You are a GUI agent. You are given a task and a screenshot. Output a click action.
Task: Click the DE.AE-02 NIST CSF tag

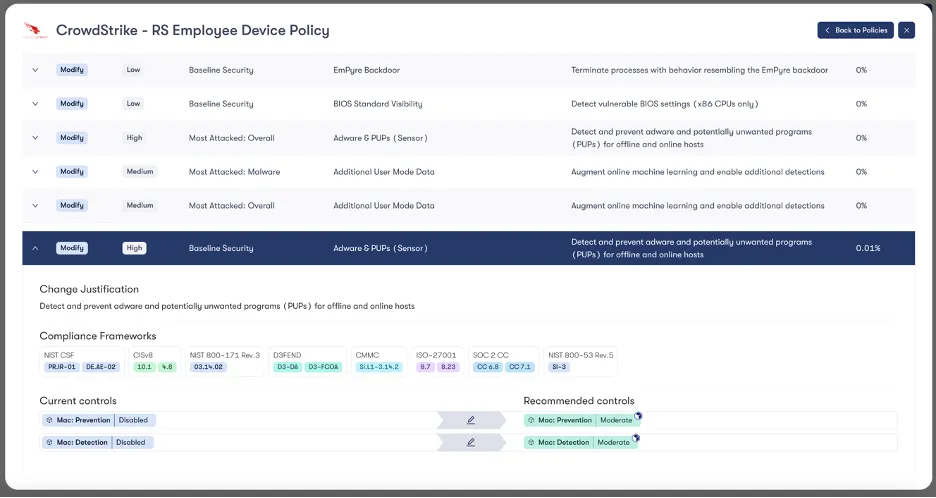point(101,367)
